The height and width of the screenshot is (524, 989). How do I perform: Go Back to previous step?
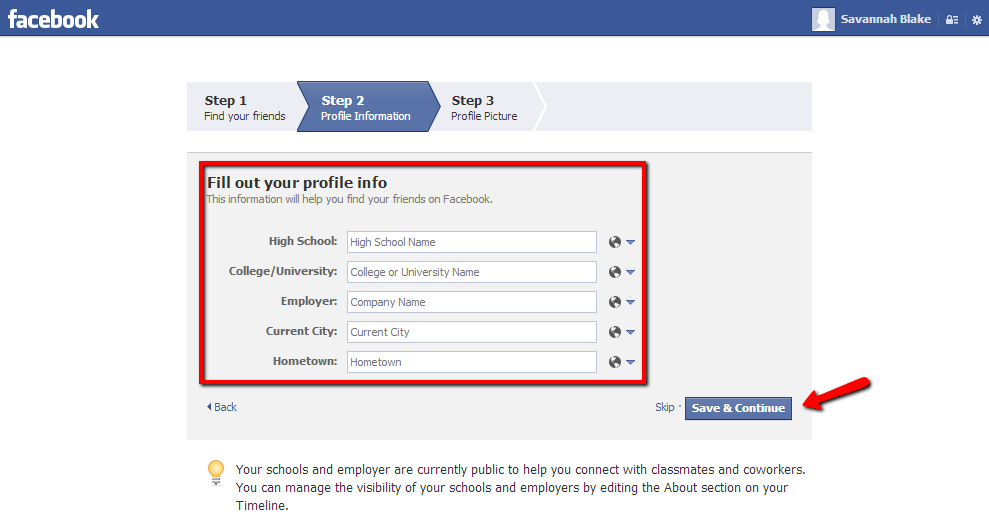221,407
